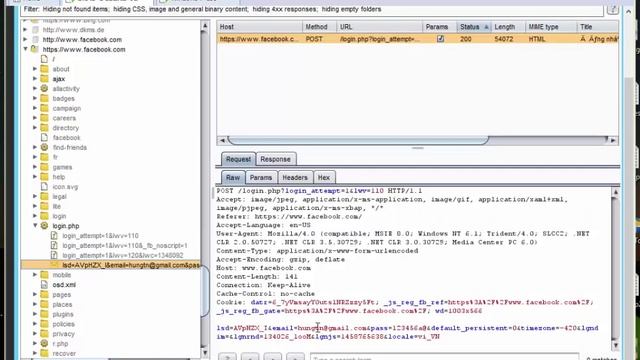This screenshot has height=360, width=640.
Task: Collapse the https://www.facebook.com tree node
Action: (26, 49)
